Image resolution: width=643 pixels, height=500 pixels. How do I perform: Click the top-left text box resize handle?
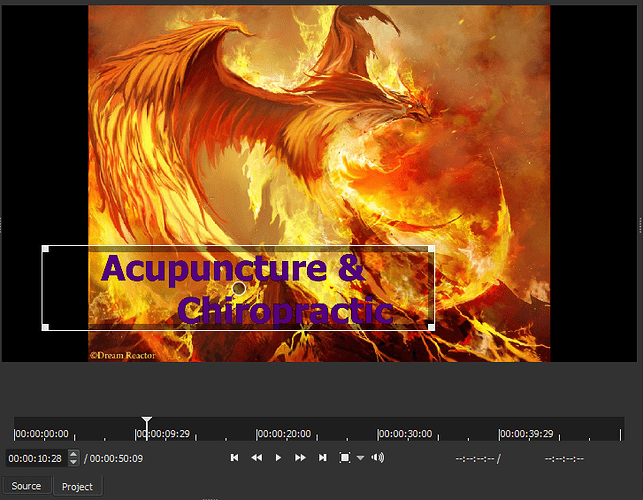[x=46, y=249]
